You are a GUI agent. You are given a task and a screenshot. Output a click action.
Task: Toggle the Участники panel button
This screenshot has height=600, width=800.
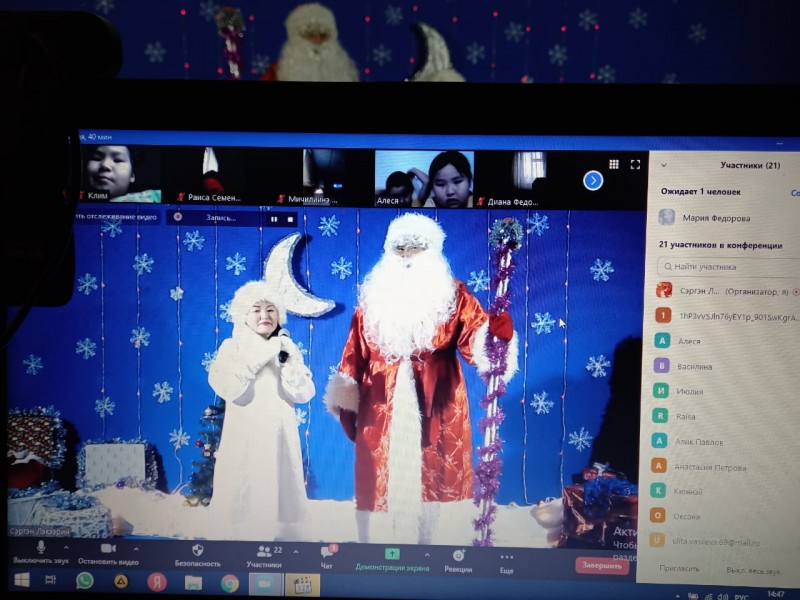(264, 557)
